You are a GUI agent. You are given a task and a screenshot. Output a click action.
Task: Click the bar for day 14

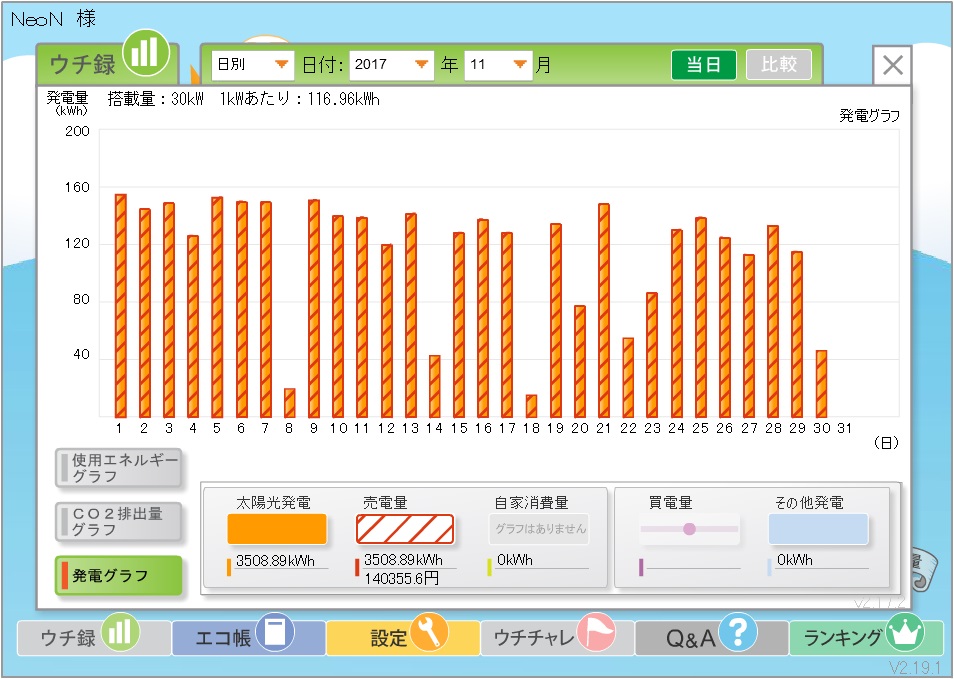[434, 386]
